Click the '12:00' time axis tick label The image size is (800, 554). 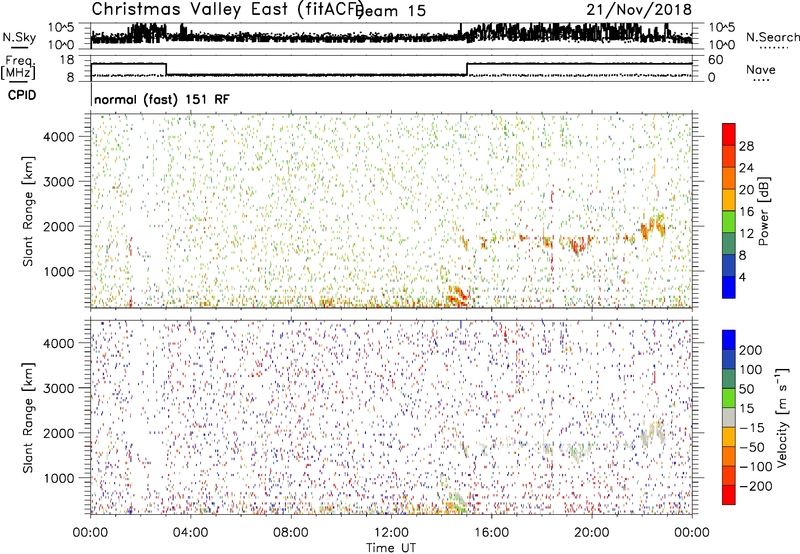(391, 533)
